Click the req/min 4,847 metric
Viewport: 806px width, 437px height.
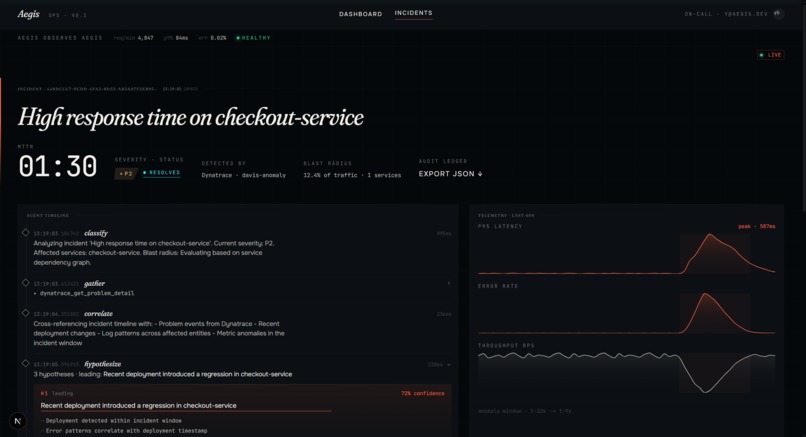[x=133, y=38]
